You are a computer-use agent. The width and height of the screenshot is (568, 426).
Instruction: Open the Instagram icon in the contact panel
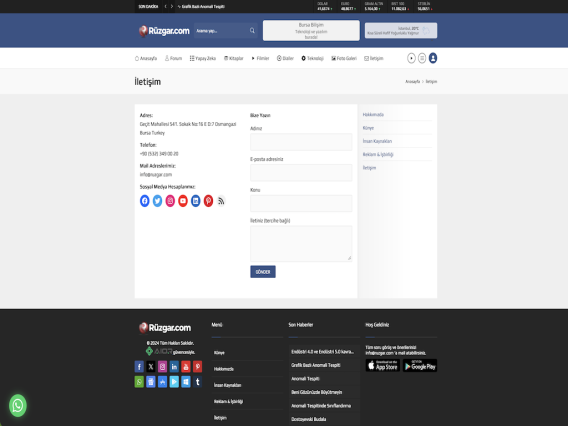(170, 201)
